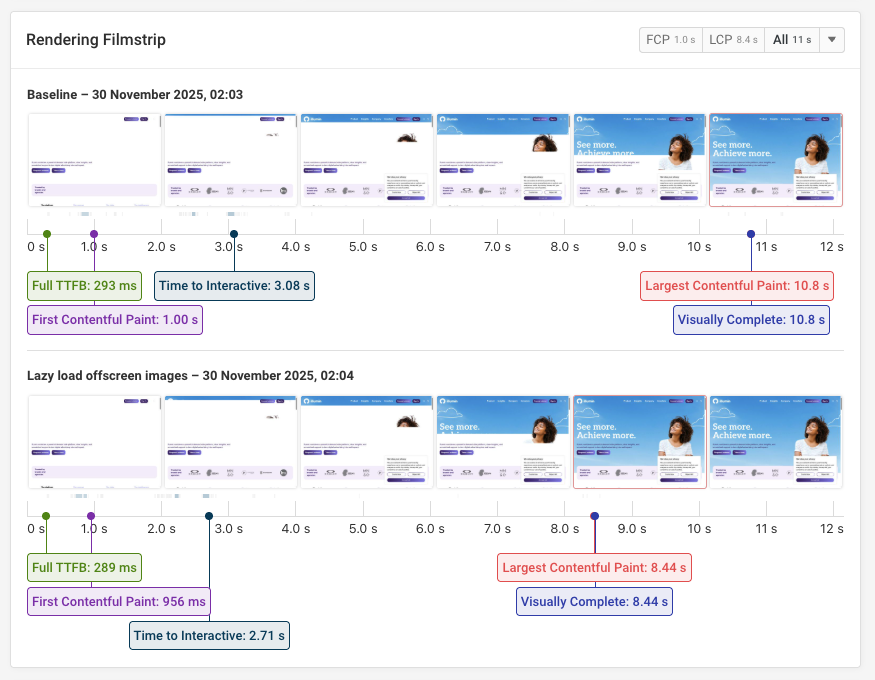This screenshot has width=875, height=680.
Task: Switch to the LCP 8.4 s view
Action: [733, 40]
